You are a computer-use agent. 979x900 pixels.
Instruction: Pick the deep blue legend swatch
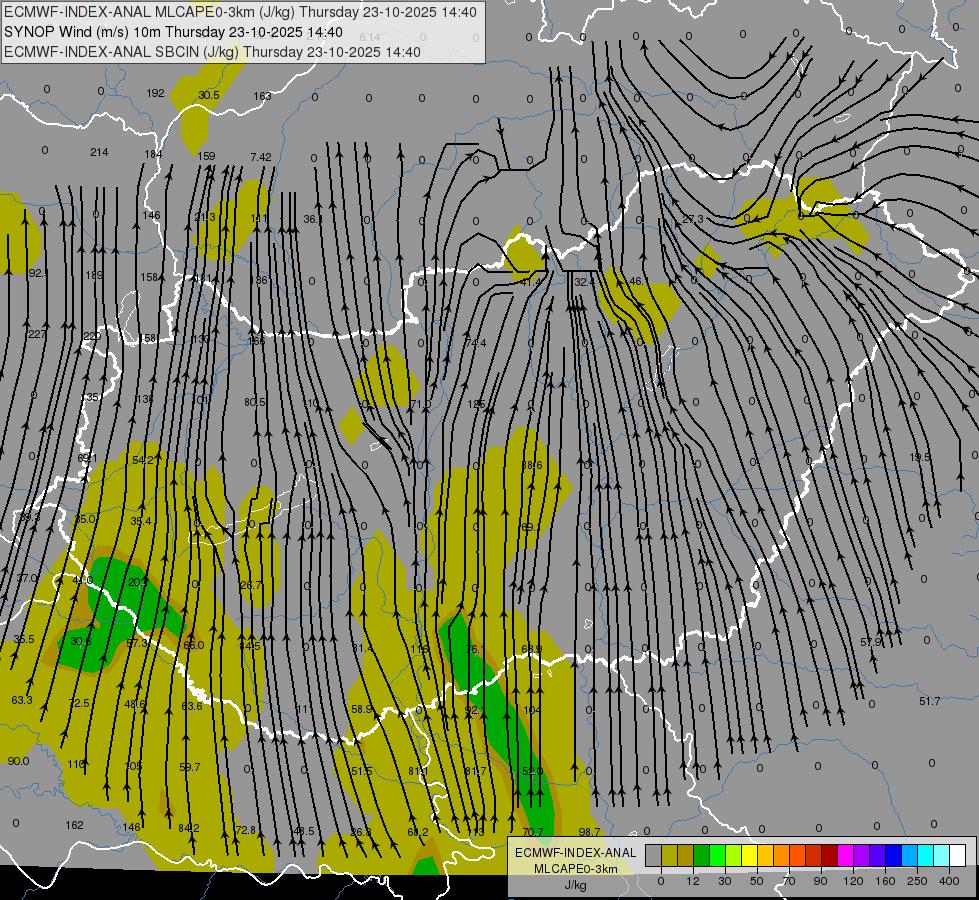click(893, 855)
